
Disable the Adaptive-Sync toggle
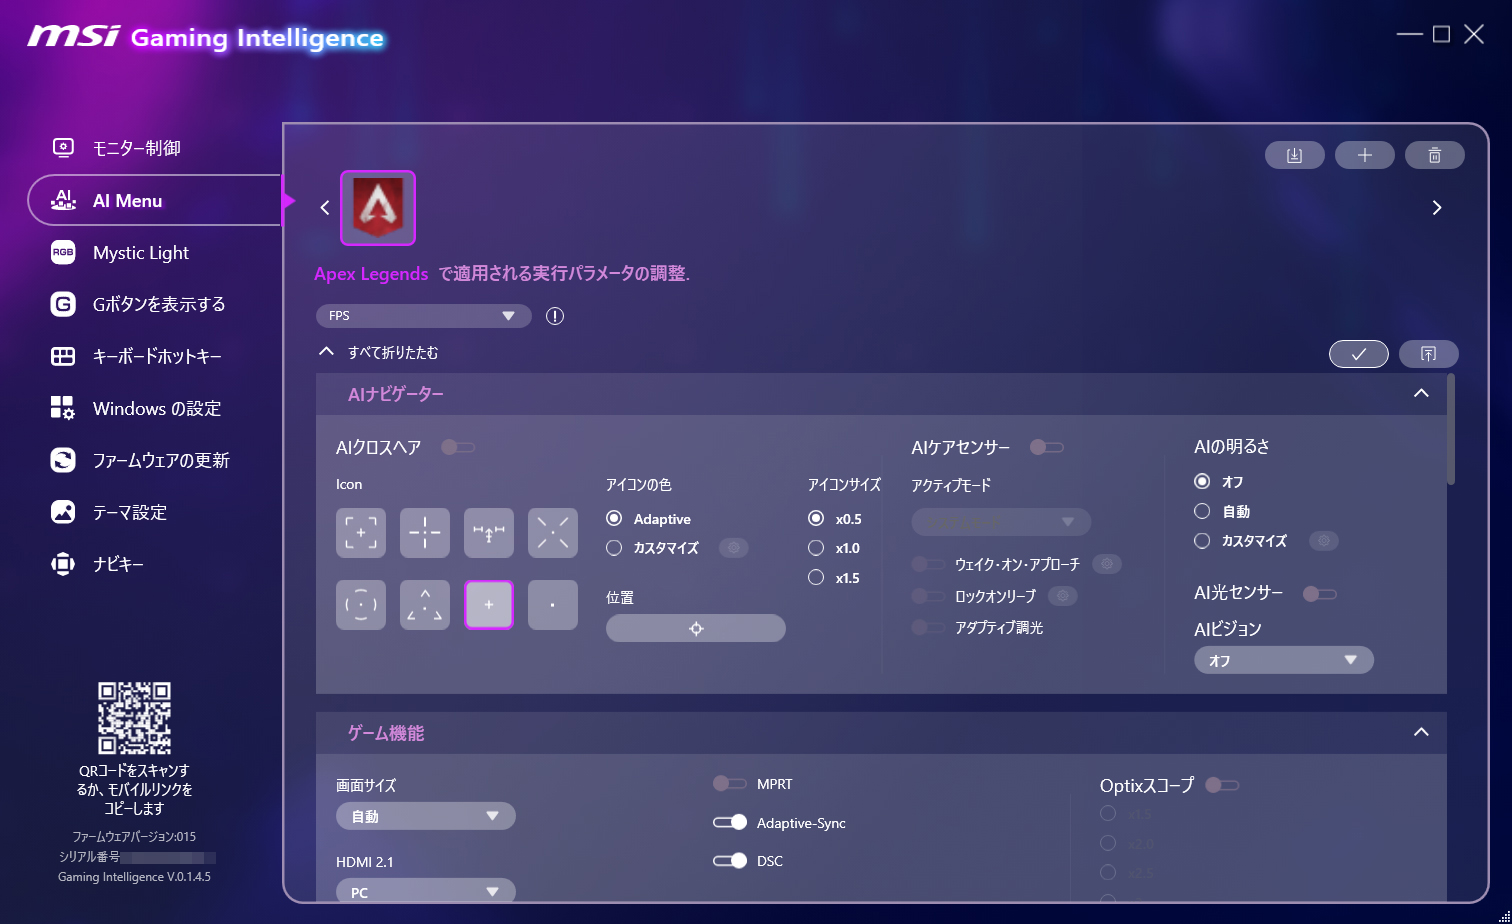click(x=731, y=822)
